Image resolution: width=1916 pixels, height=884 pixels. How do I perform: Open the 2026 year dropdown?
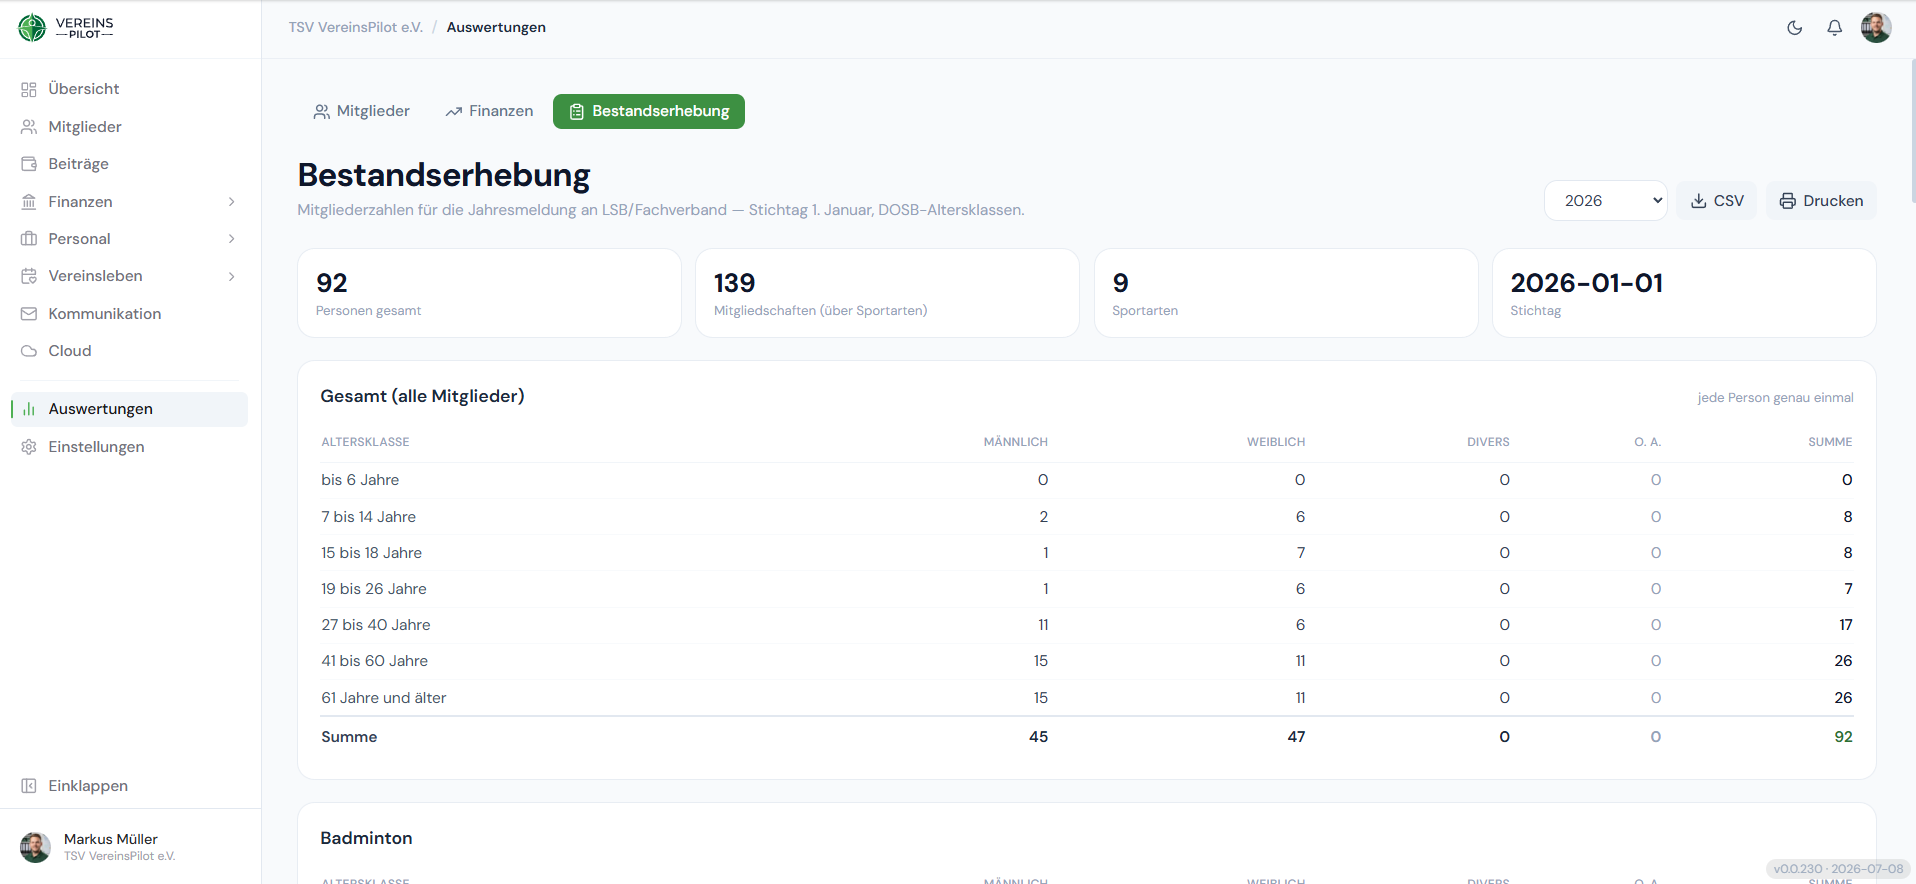tap(1605, 201)
